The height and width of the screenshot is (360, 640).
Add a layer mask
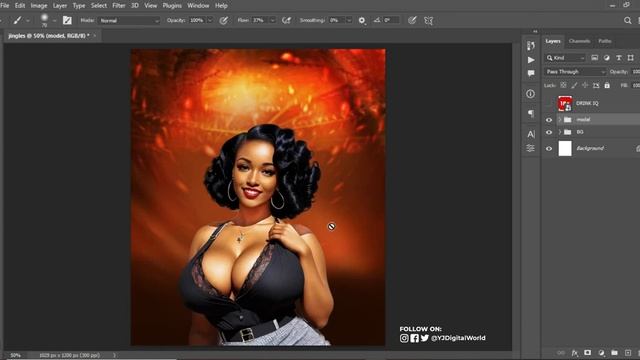(588, 353)
